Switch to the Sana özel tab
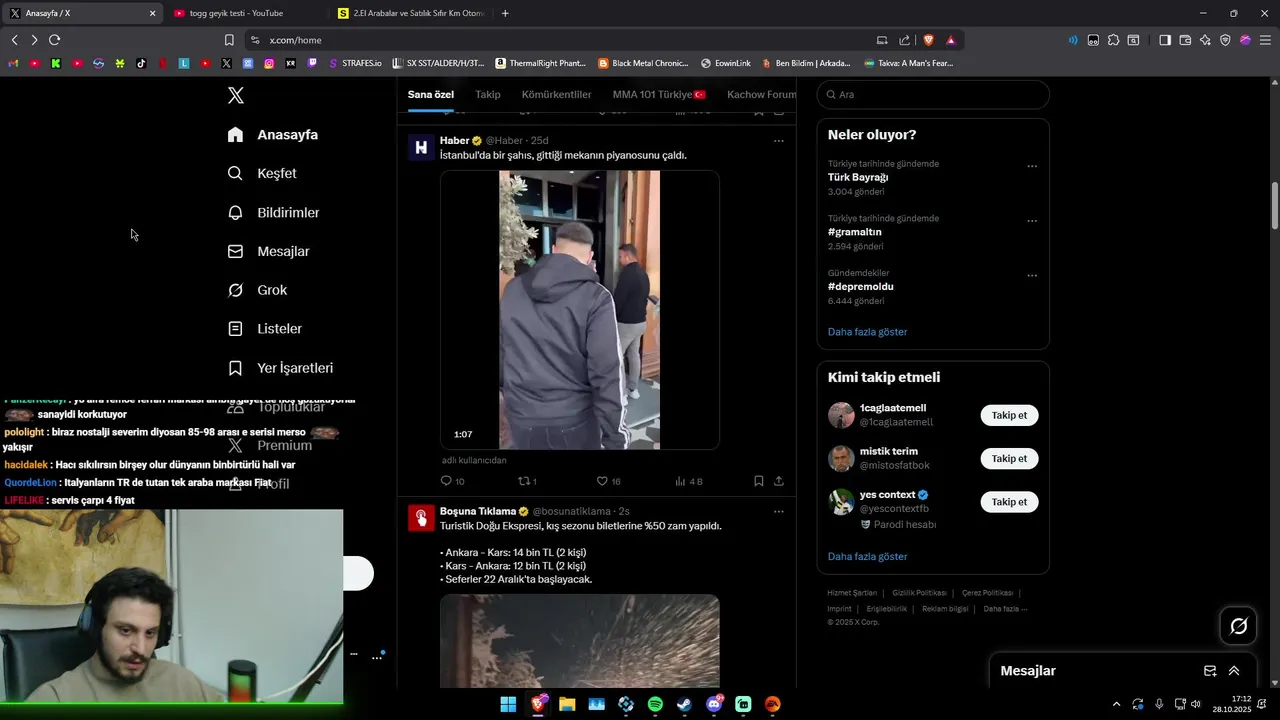Image resolution: width=1280 pixels, height=720 pixels. coord(431,95)
